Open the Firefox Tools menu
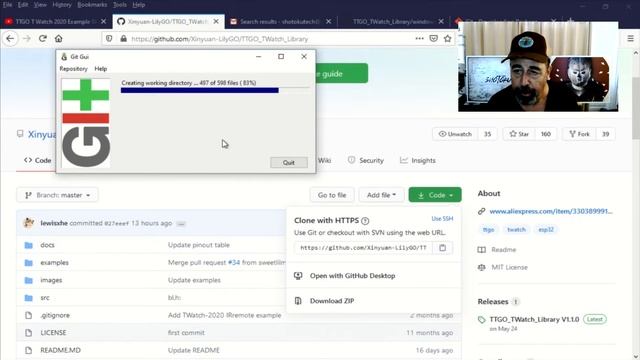The image size is (640, 360). tap(120, 4)
